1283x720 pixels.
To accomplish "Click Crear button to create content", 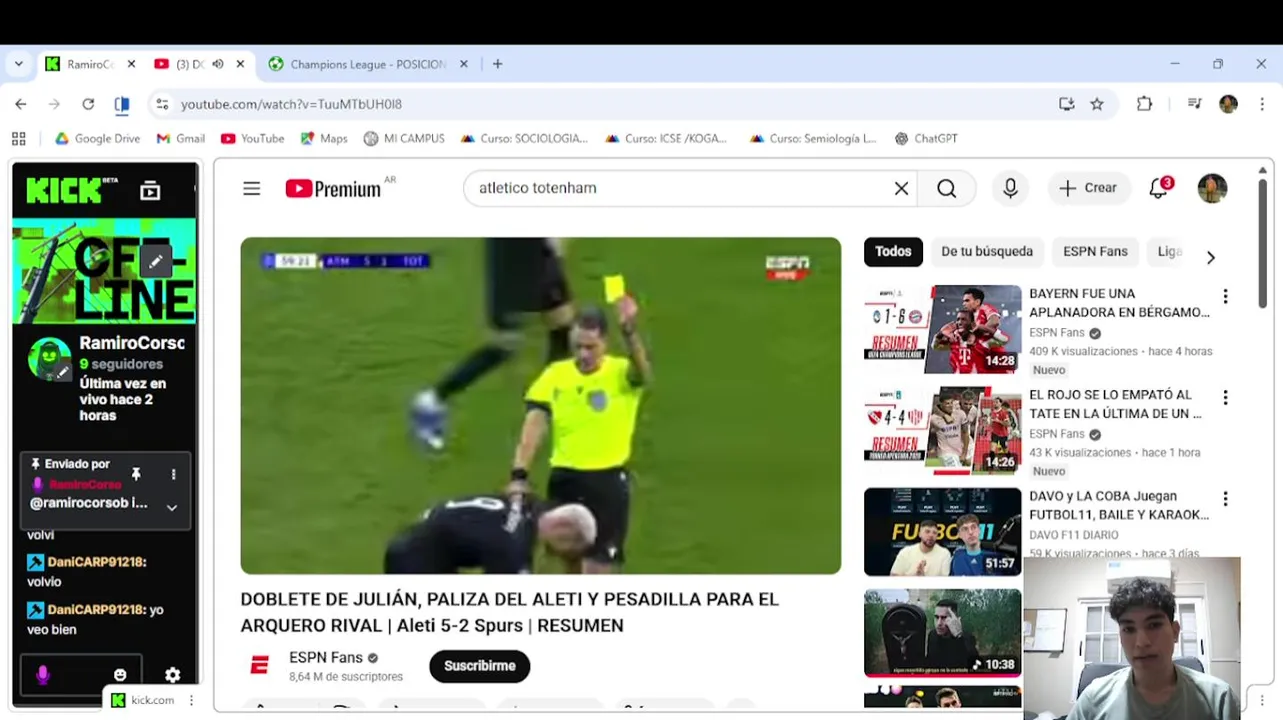I will click(x=1088, y=188).
